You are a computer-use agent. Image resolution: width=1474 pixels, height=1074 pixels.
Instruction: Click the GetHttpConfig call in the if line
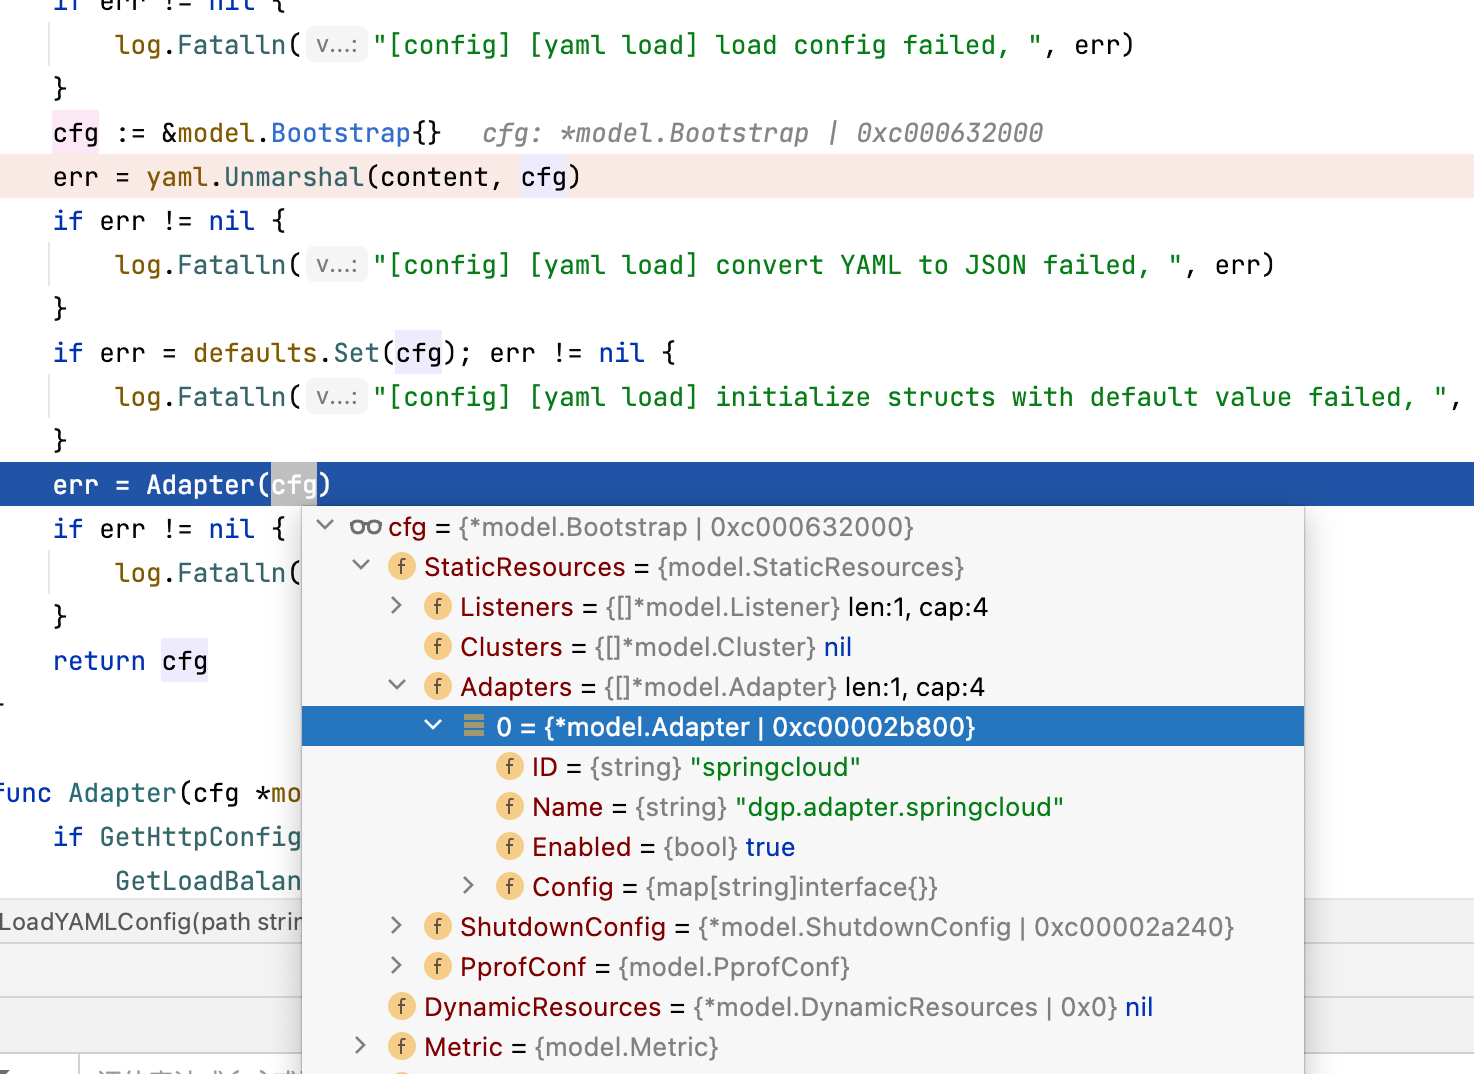coord(200,837)
